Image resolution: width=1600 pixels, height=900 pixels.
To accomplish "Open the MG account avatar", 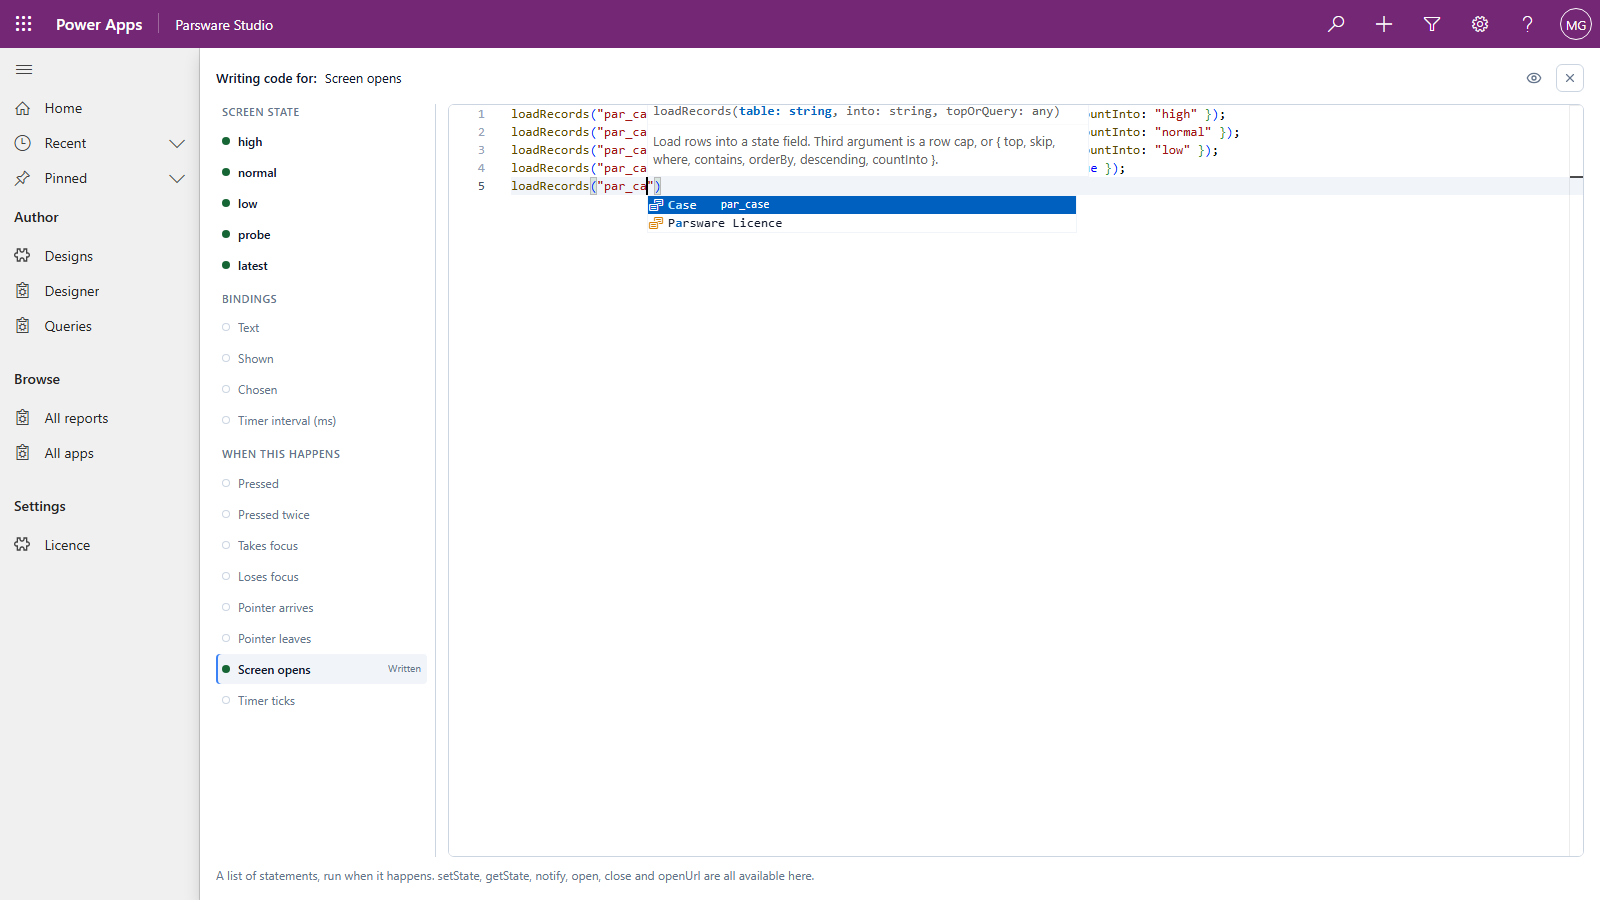I will pos(1576,24).
